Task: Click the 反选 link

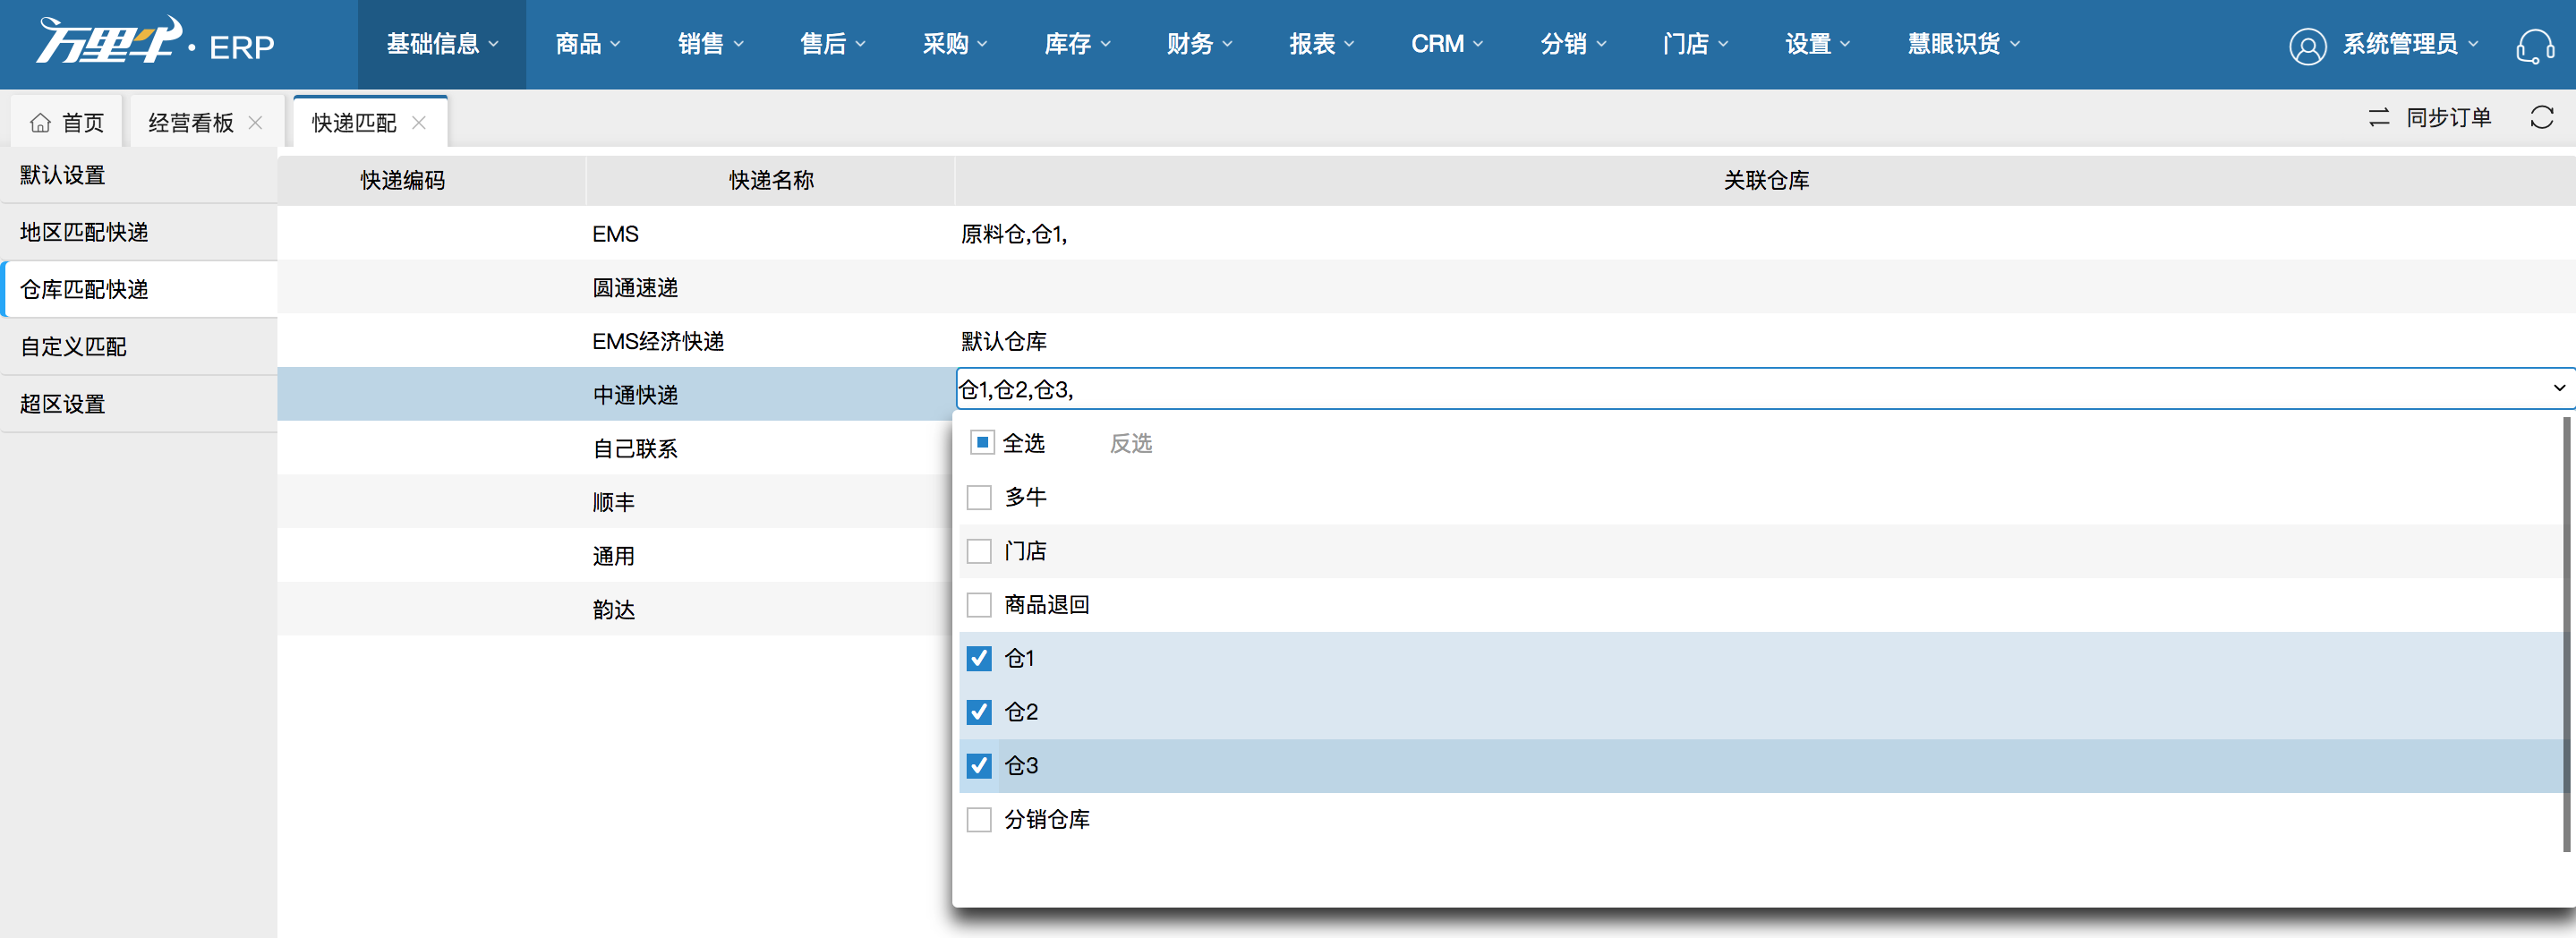Action: pos(1130,443)
